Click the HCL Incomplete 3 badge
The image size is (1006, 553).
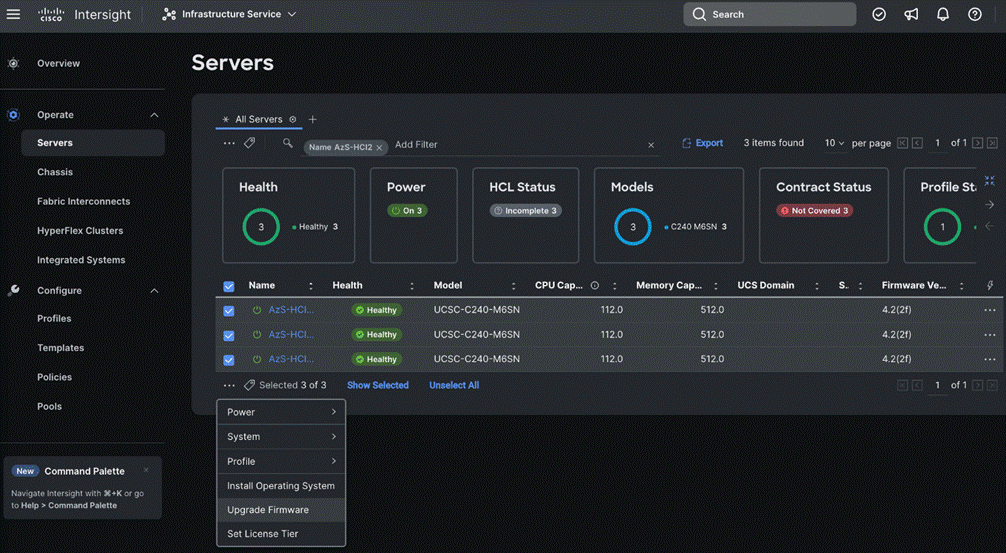click(525, 210)
